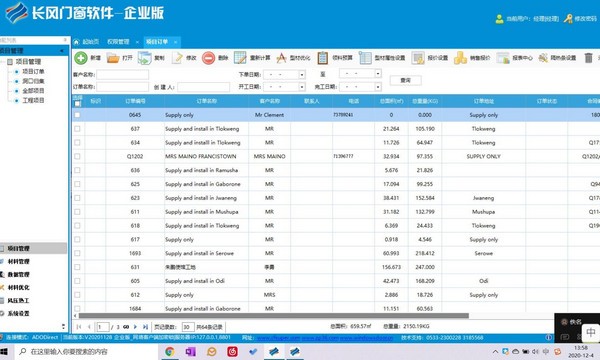Click the trash bin icon in the toolbar
The width and height of the screenshot is (600, 360).
pos(589,58)
